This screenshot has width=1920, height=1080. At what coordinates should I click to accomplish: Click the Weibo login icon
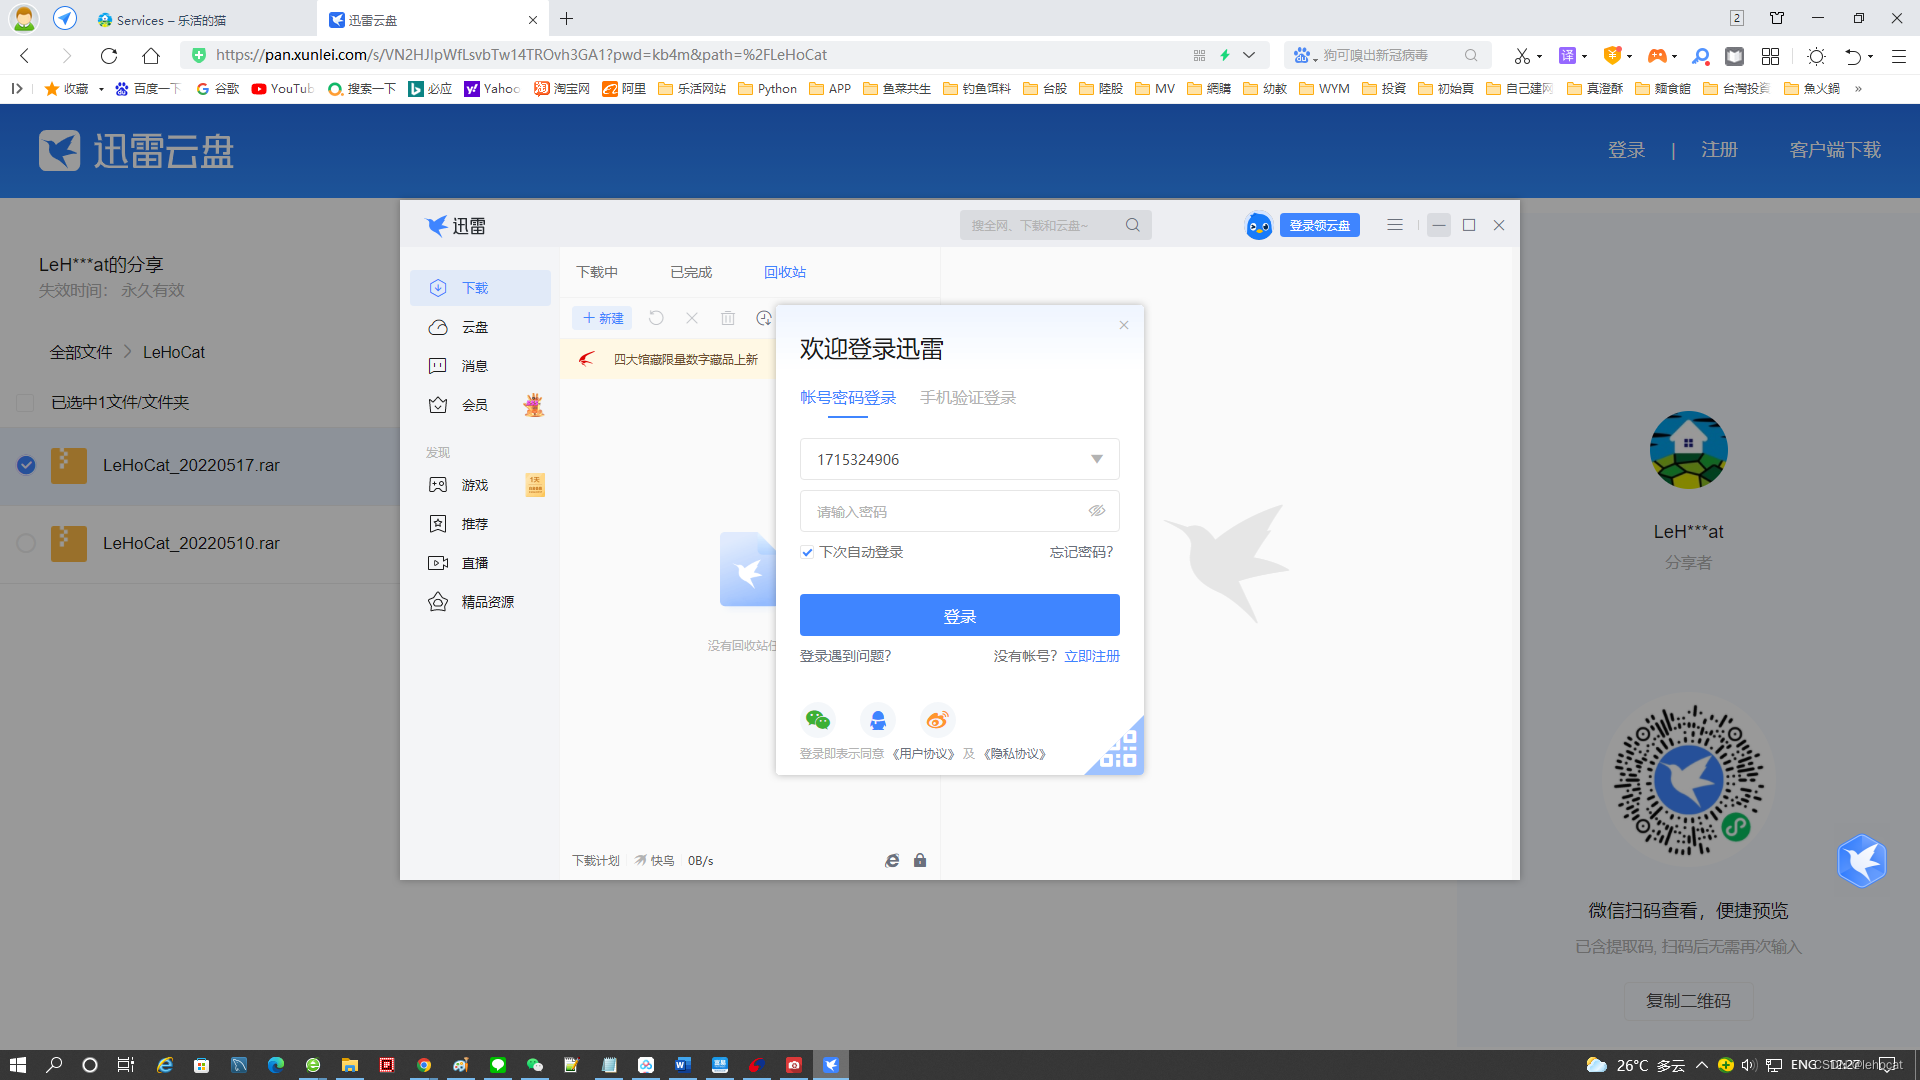(x=937, y=720)
